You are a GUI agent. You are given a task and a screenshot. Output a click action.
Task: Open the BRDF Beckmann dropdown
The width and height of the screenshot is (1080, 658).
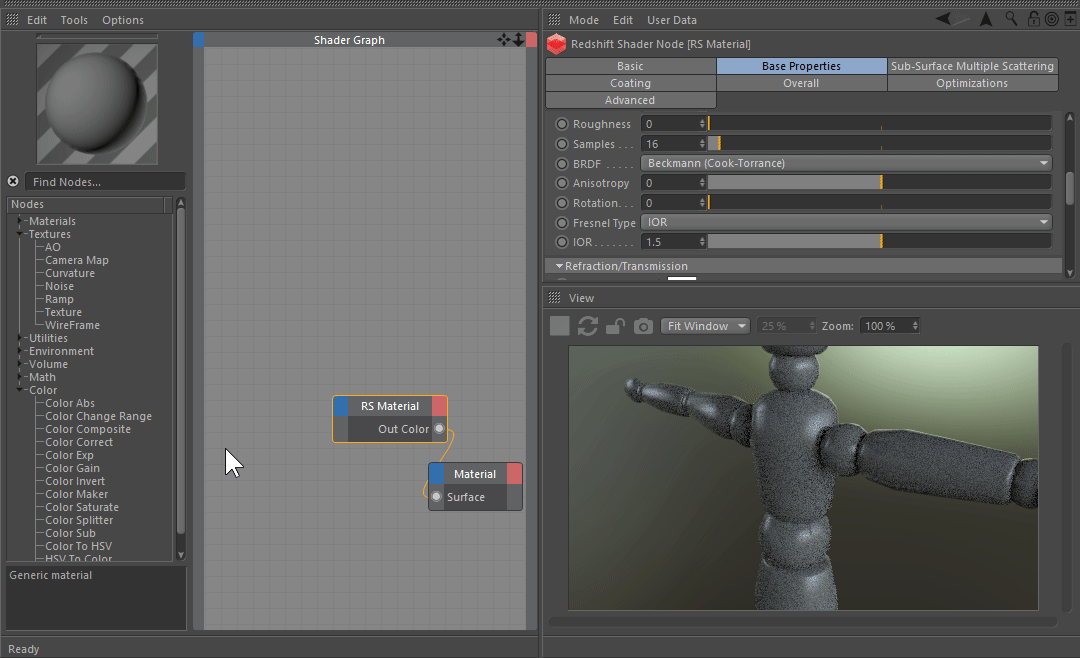[846, 163]
